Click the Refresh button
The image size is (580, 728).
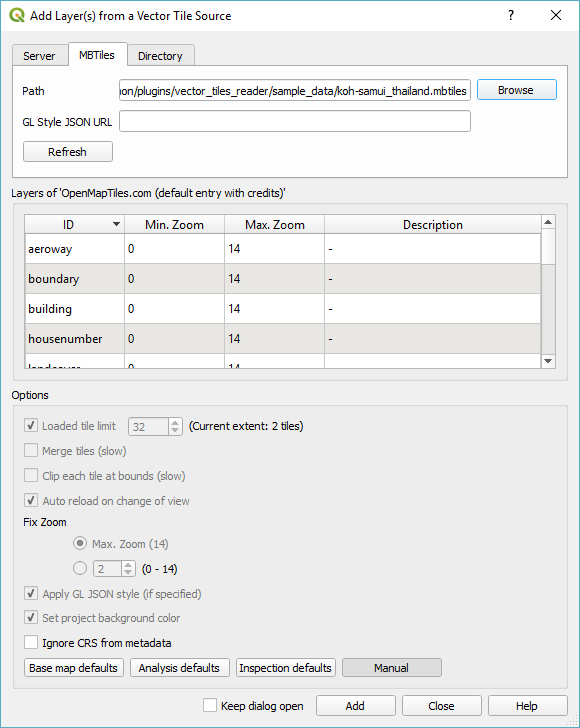pyautogui.click(x=68, y=152)
